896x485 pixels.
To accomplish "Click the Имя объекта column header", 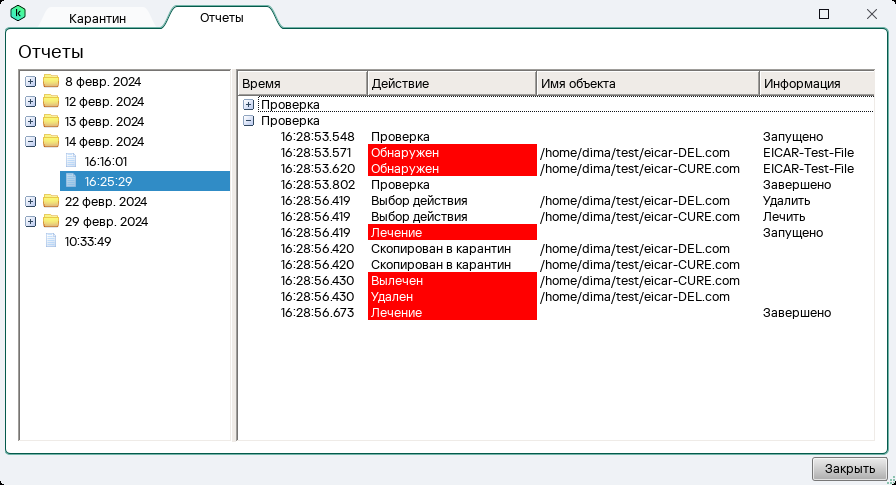I will pyautogui.click(x=647, y=84).
